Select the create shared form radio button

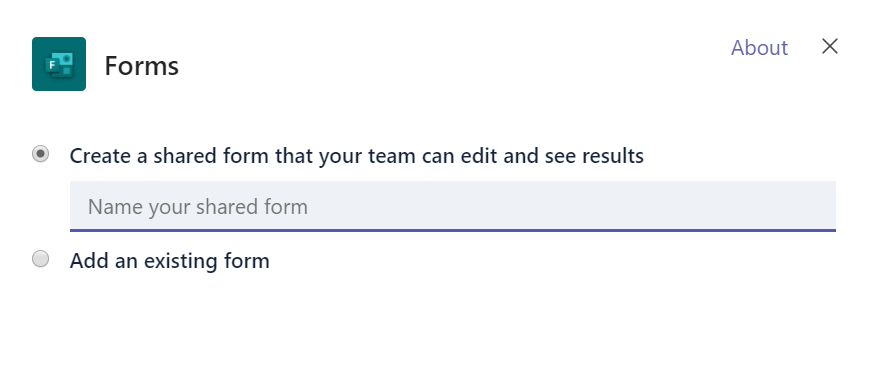(40, 154)
